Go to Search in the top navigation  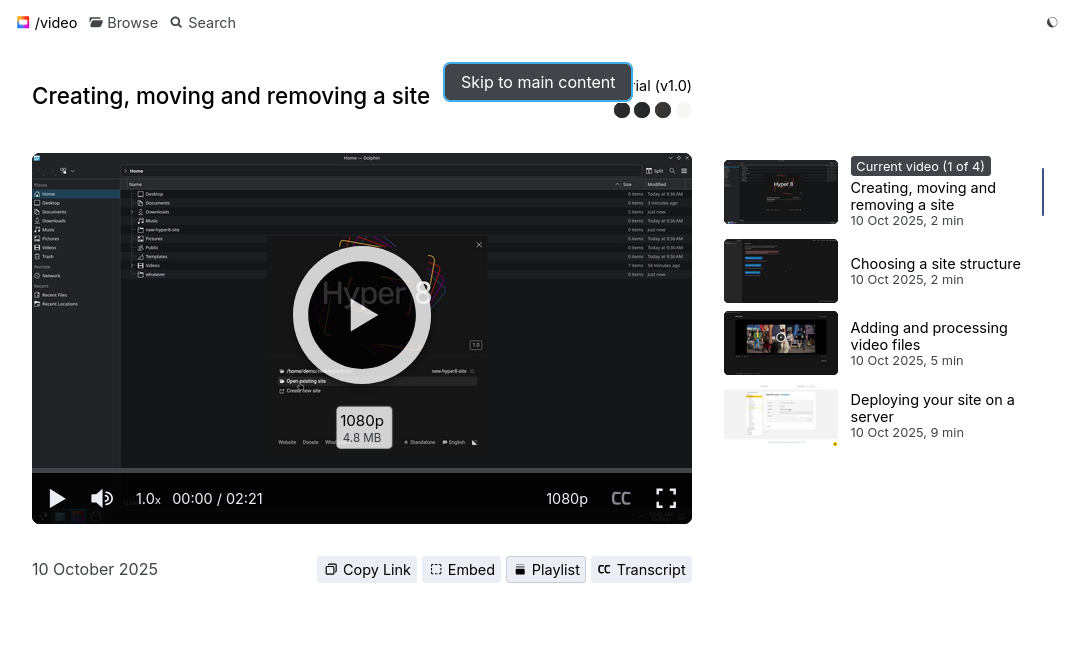pos(203,22)
